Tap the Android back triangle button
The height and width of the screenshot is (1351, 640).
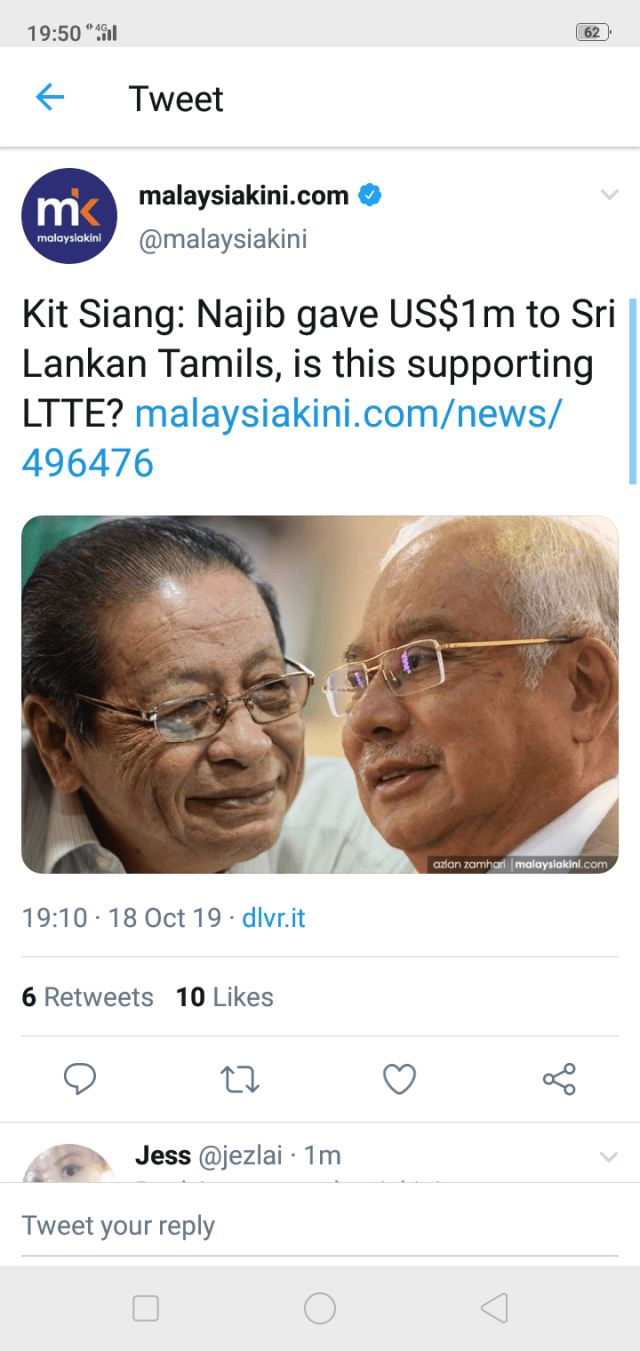(x=495, y=1308)
